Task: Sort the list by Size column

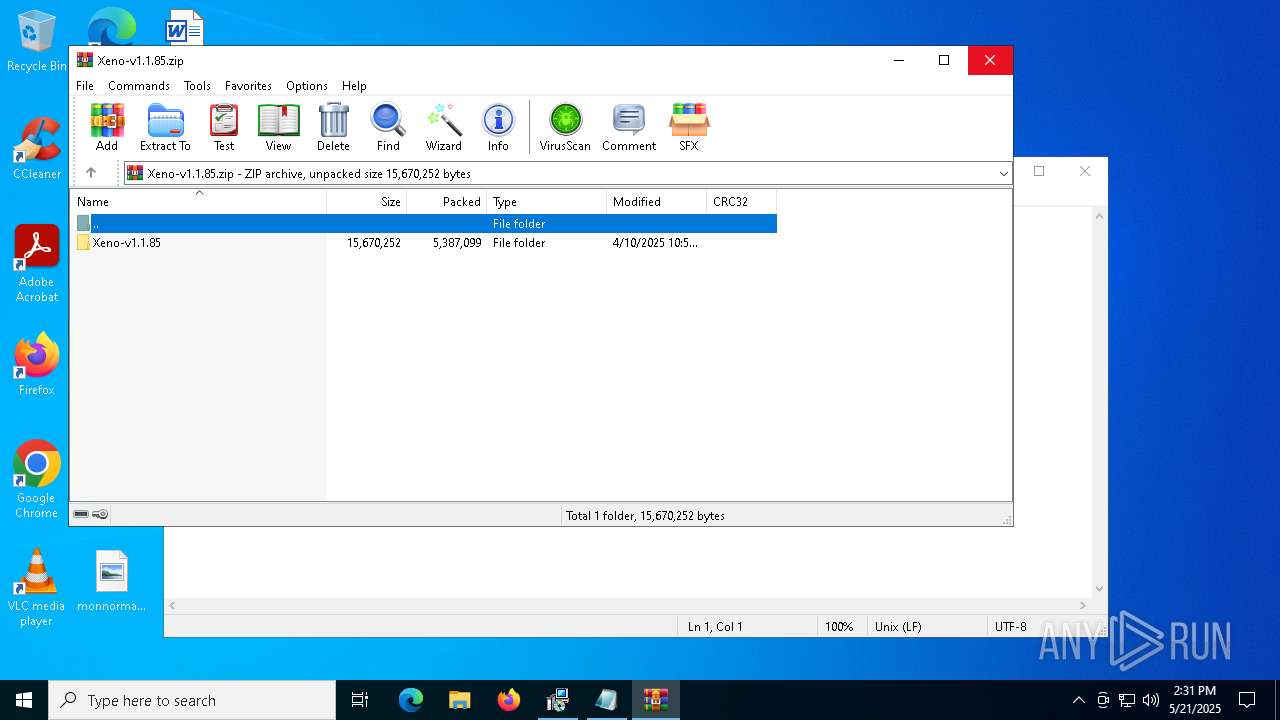Action: pyautogui.click(x=367, y=202)
